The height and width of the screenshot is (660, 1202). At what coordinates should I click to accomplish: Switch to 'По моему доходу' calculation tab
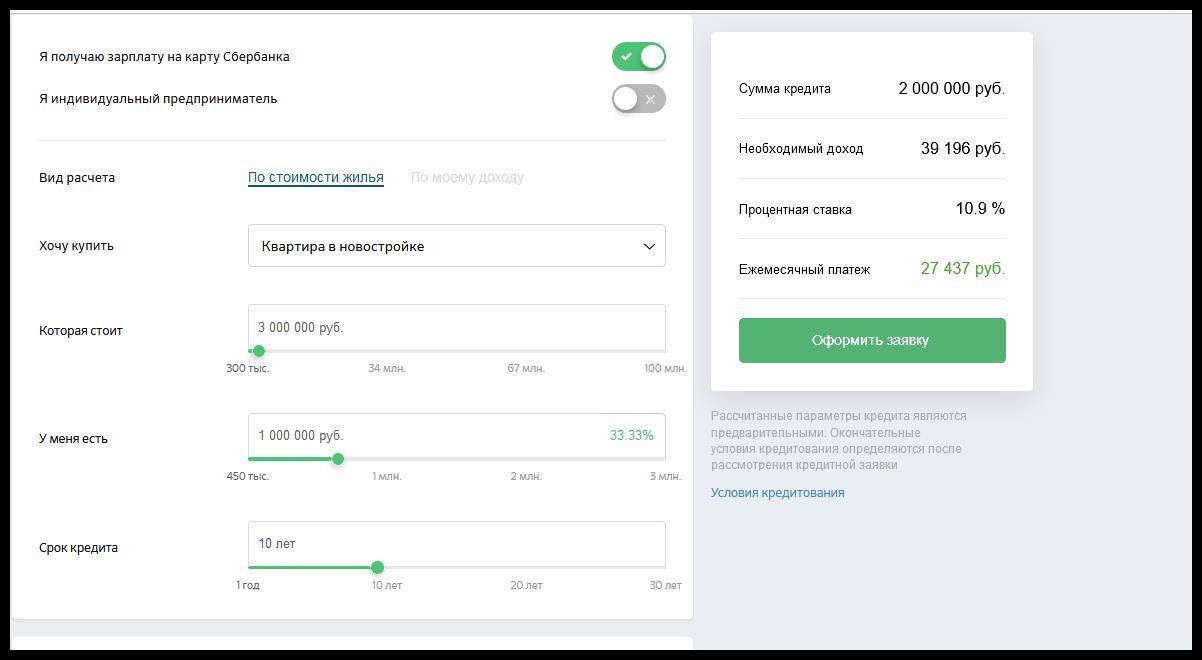[467, 177]
